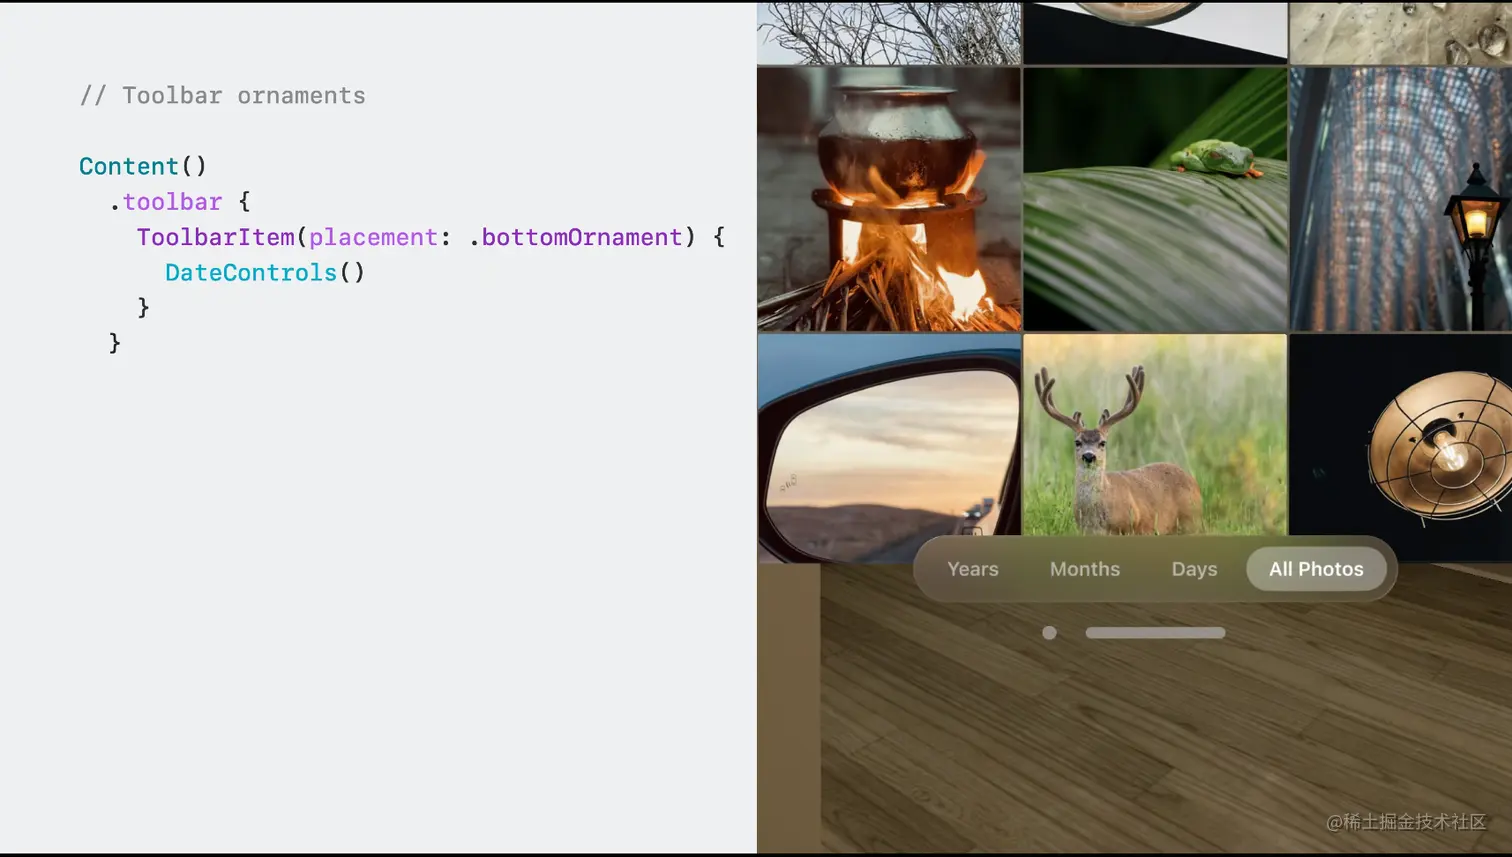This screenshot has width=1512, height=857.
Task: Click the '.bottomOrnament' placement value
Action: click(575, 237)
